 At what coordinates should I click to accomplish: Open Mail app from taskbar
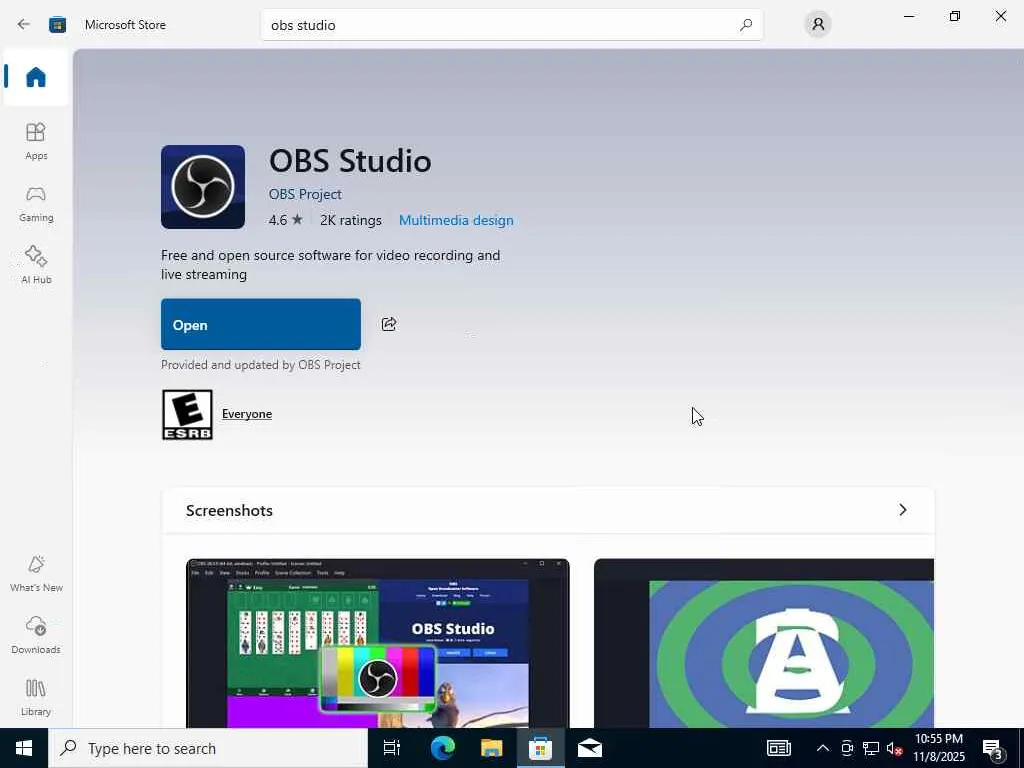click(590, 748)
